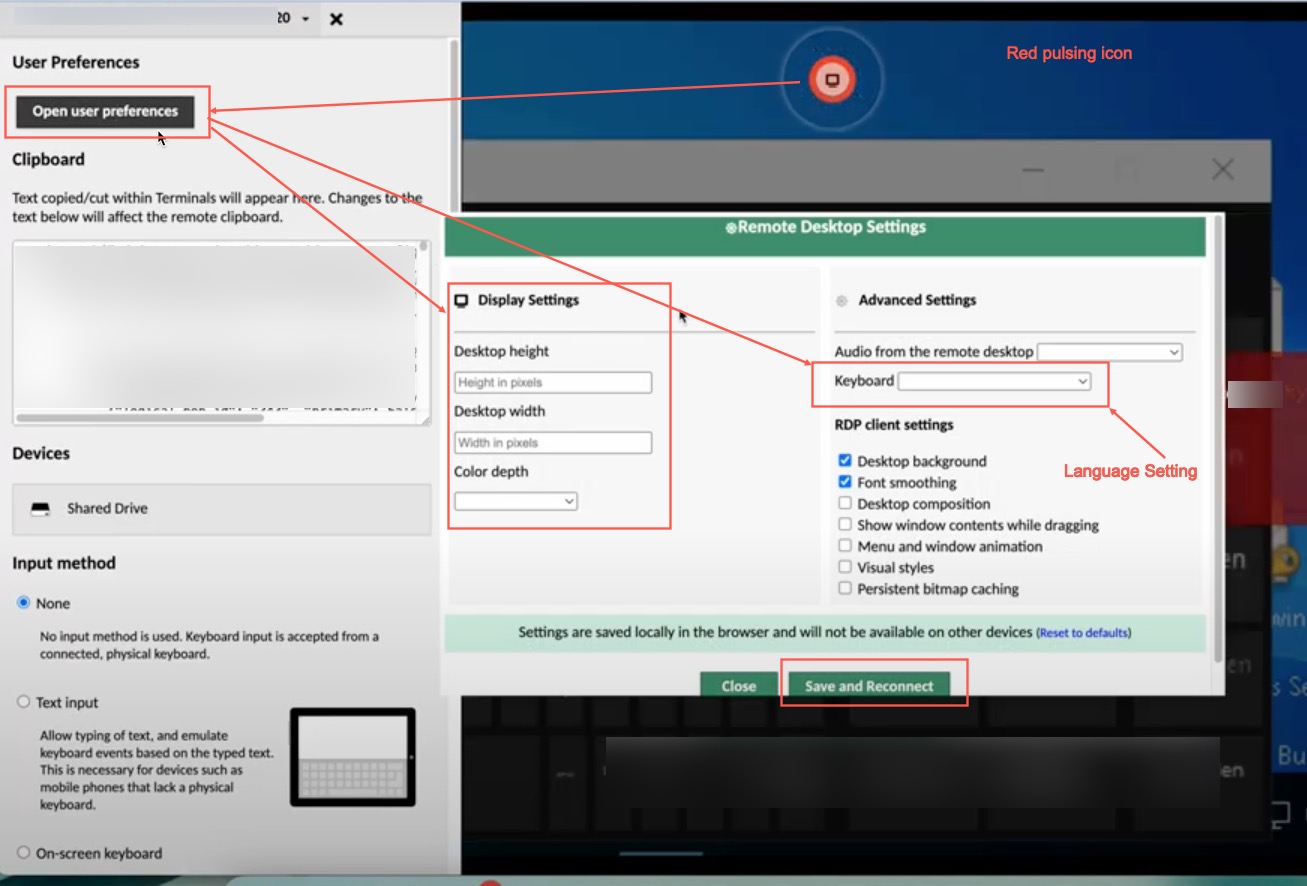Close the side panel with X icon
This screenshot has height=886, width=1307.
pos(336,19)
